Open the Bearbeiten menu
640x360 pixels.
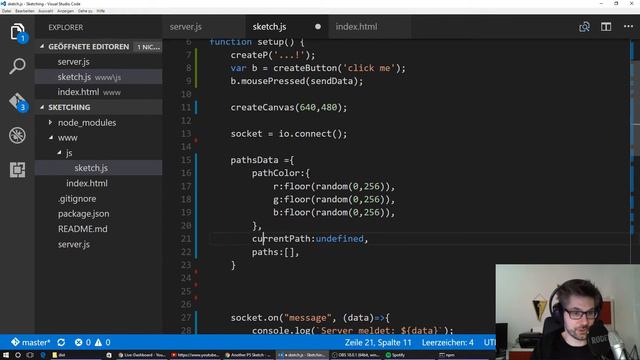24,11
